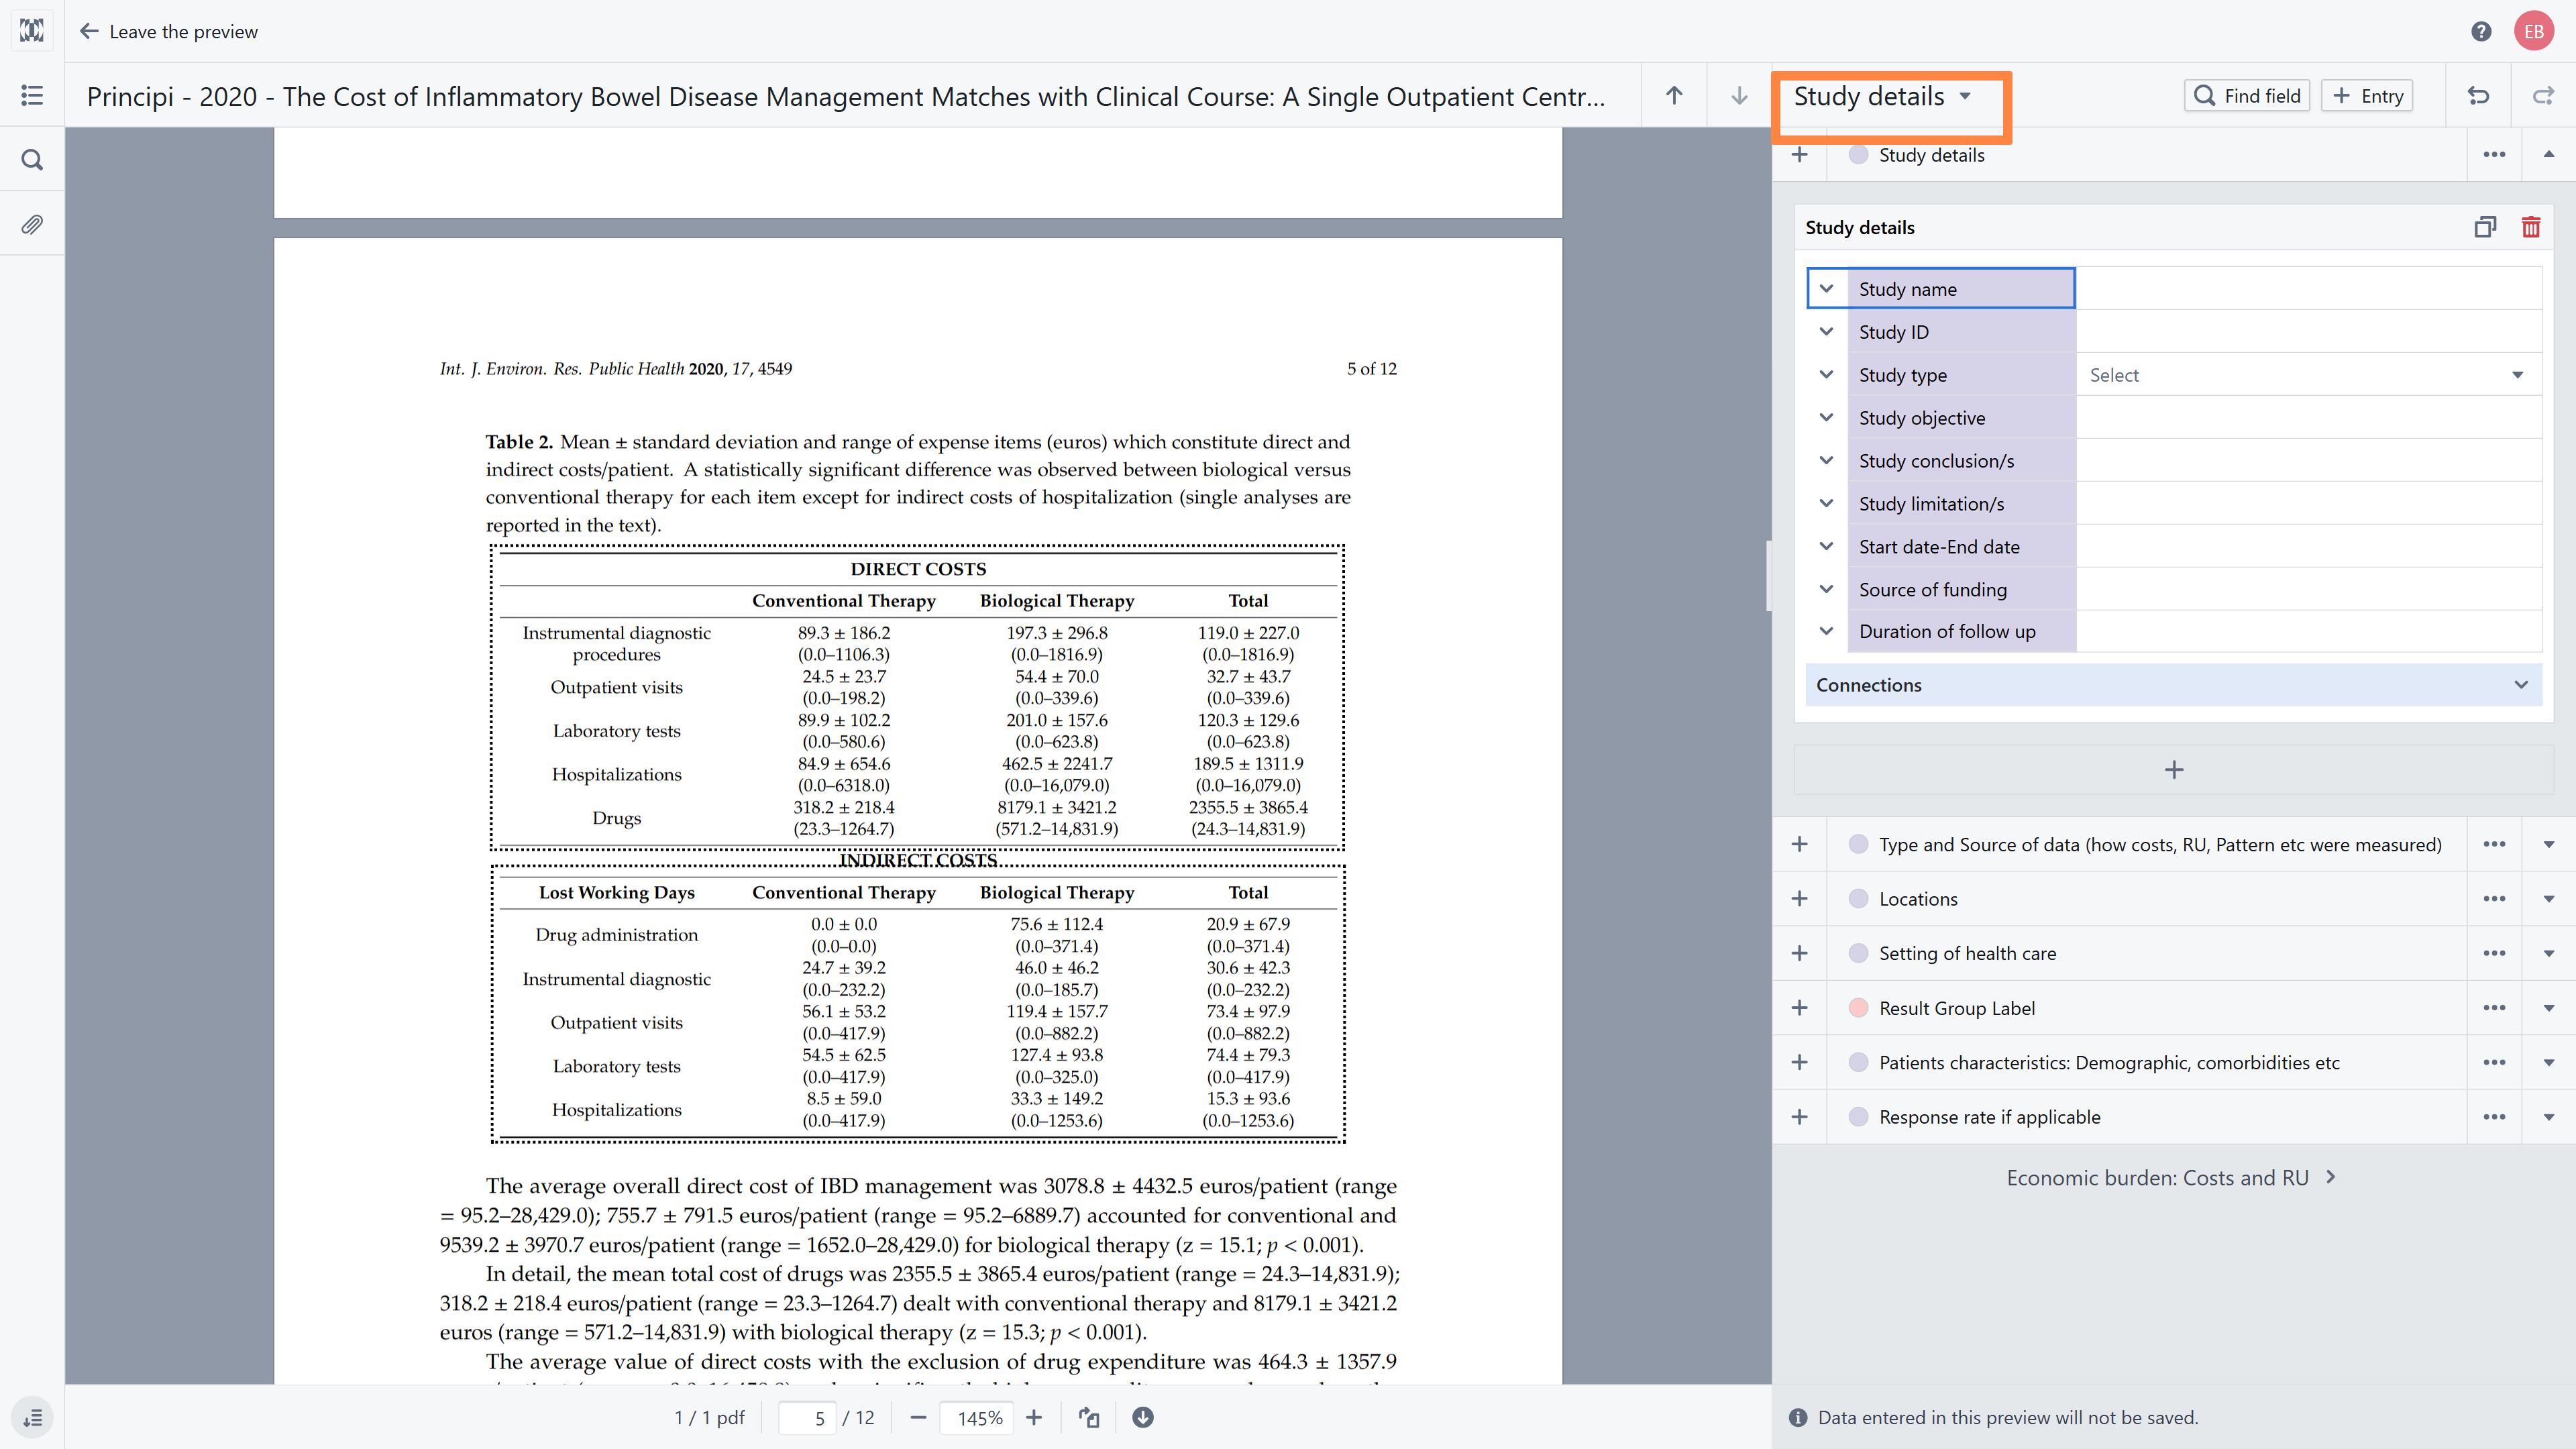2576x1449 pixels.
Task: Add a new Study details entry with plus bar
Action: click(x=2174, y=770)
